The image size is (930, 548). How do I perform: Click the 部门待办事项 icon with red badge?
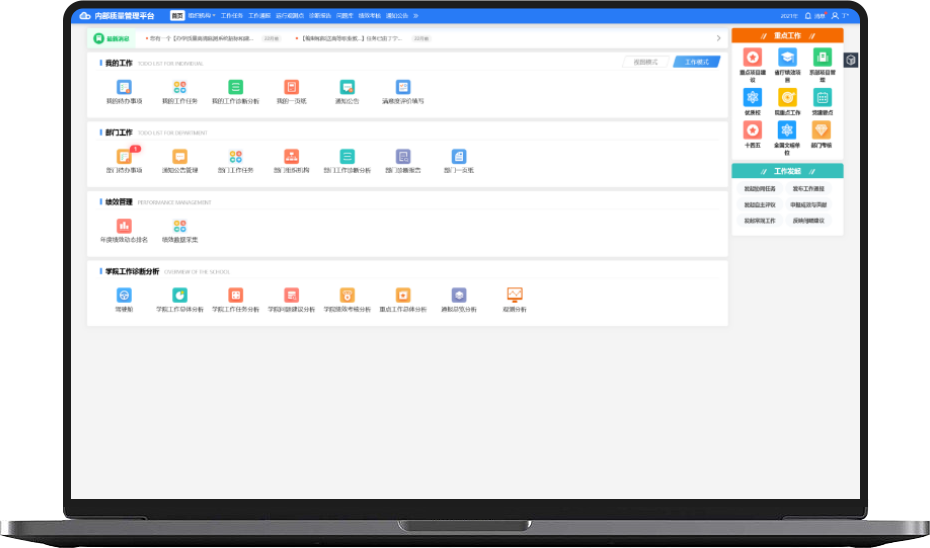[x=124, y=156]
